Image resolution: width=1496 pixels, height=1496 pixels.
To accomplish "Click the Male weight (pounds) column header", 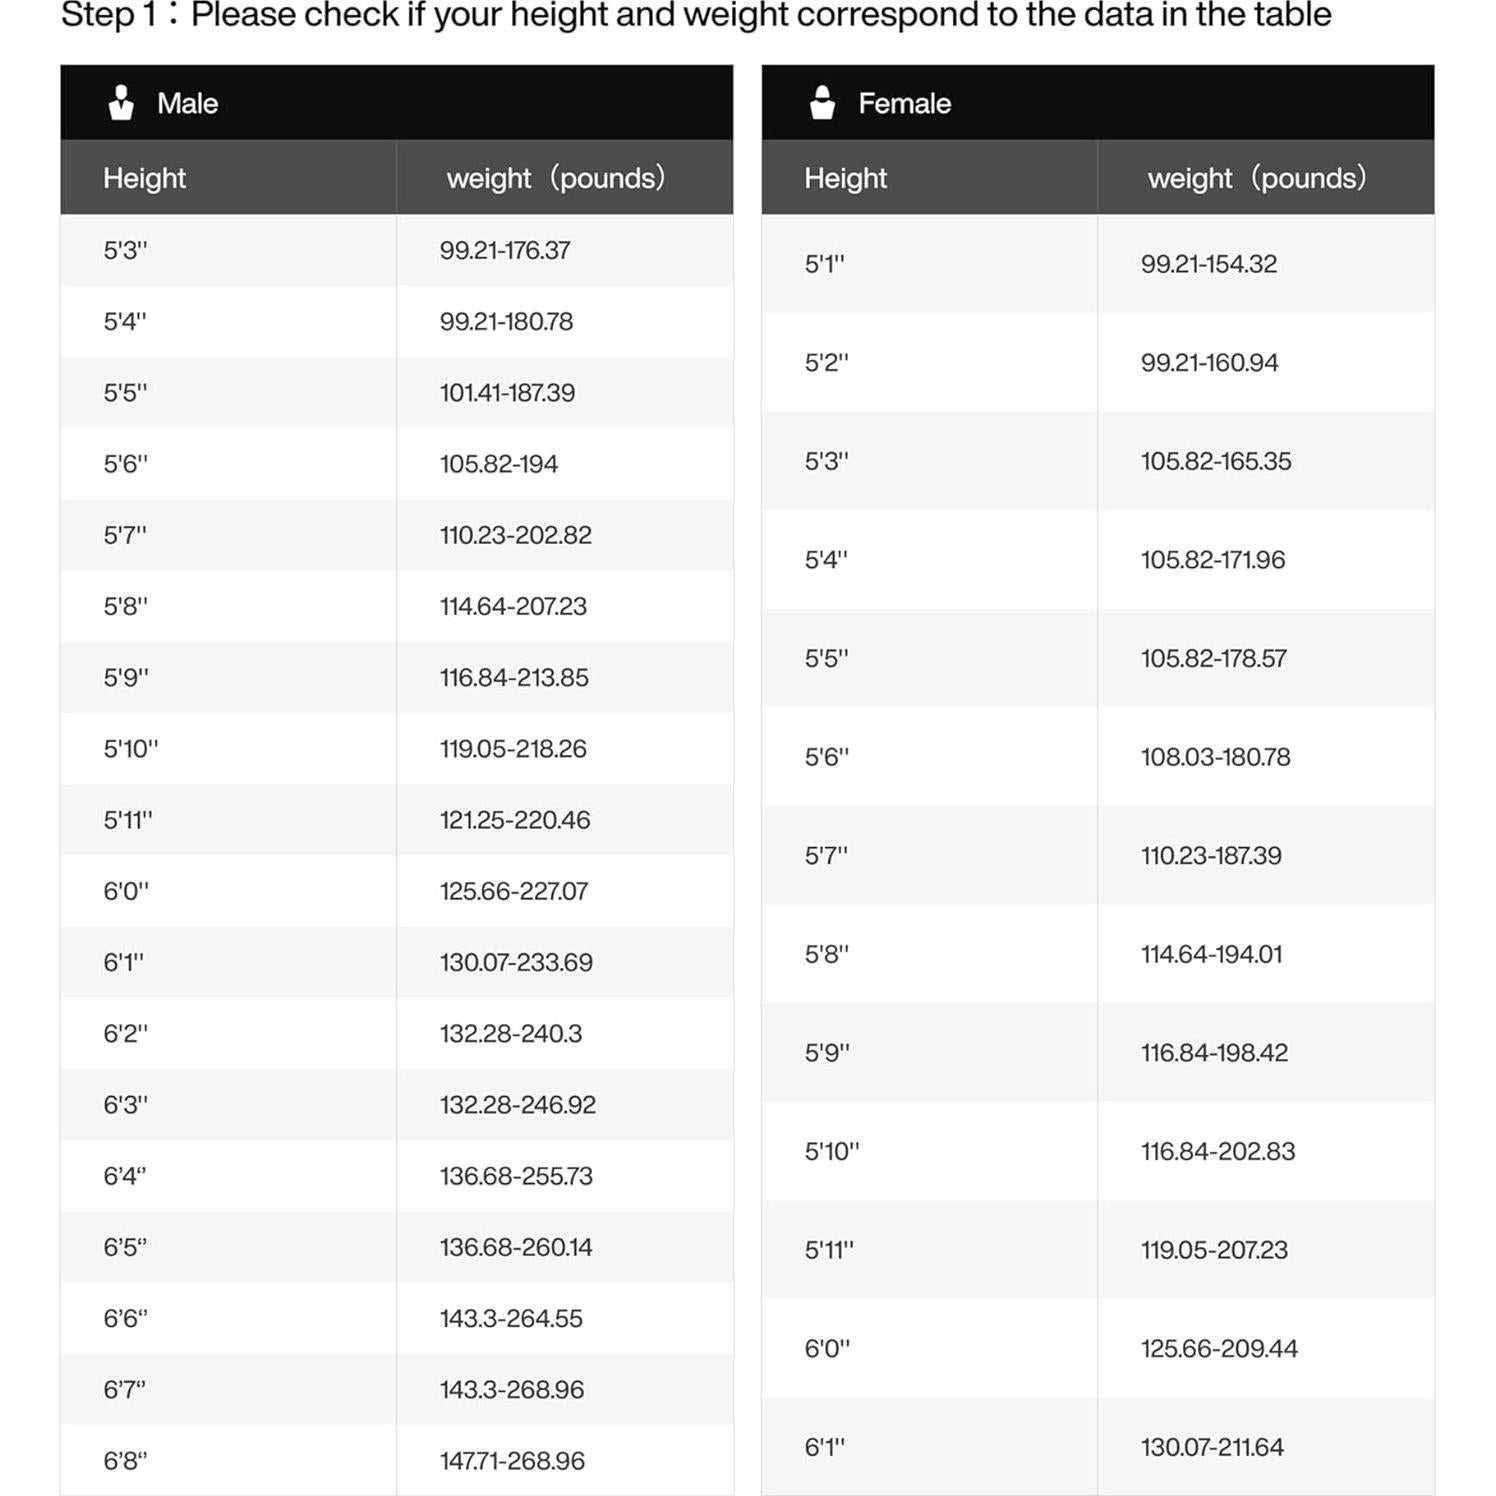I will (x=555, y=178).
